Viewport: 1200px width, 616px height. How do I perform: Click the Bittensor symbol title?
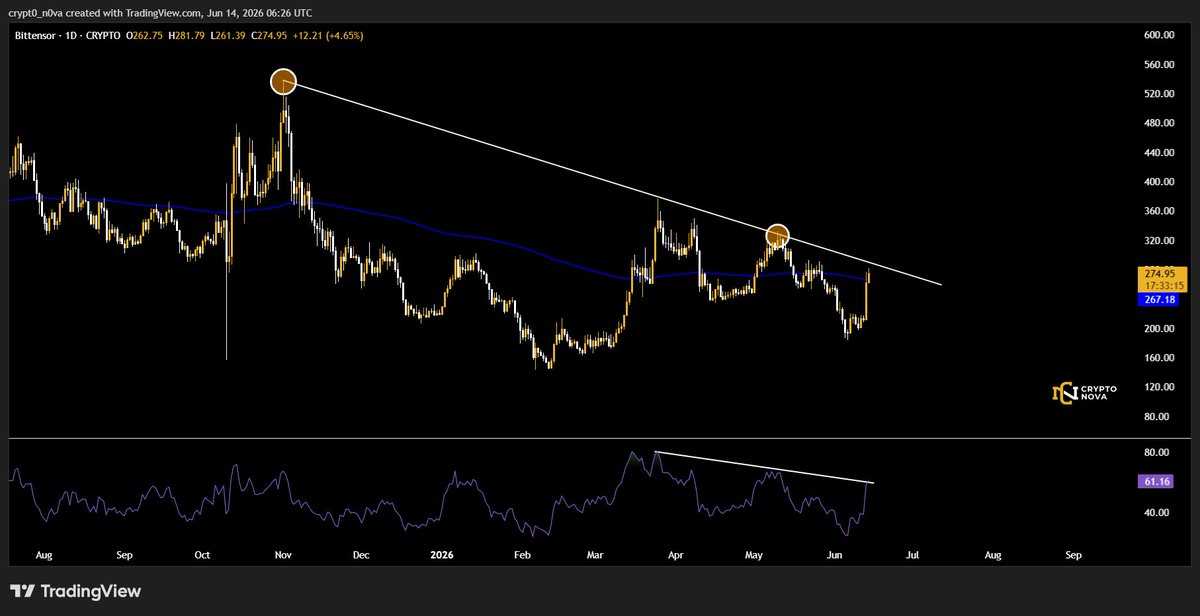[36, 35]
